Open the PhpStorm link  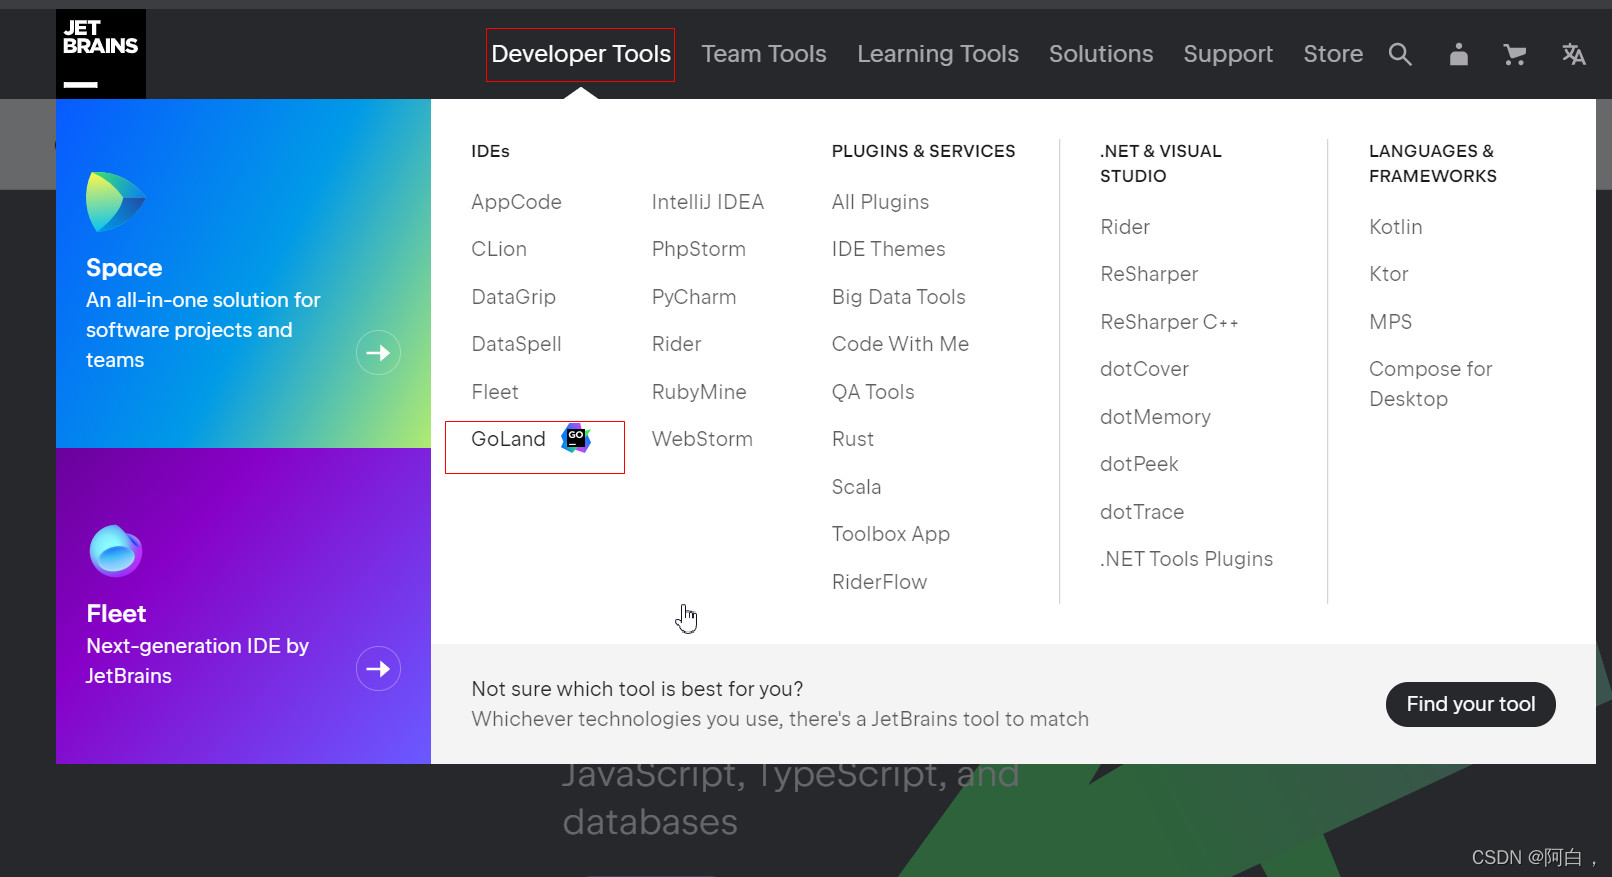pyautogui.click(x=699, y=249)
